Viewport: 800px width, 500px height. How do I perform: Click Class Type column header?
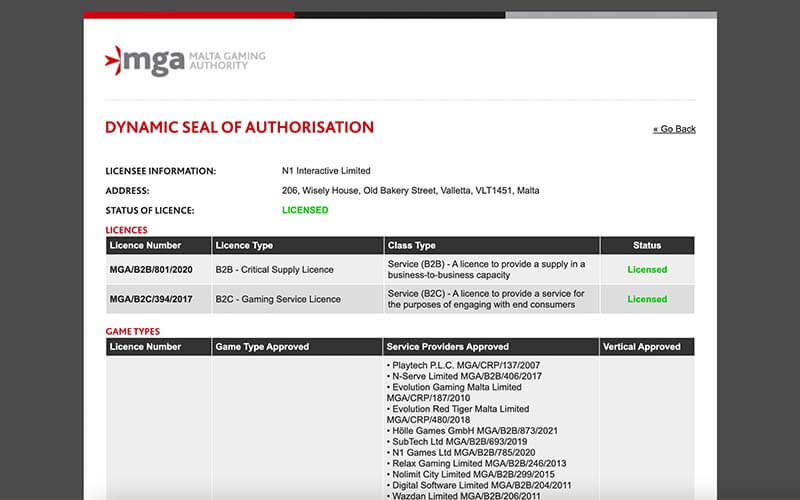pos(492,245)
